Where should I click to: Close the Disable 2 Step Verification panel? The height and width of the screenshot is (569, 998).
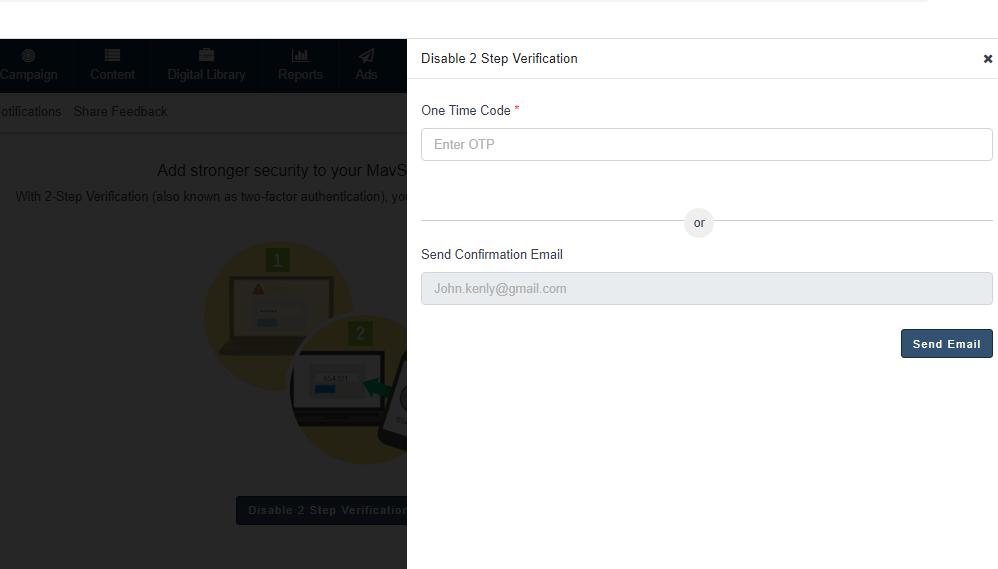point(988,59)
